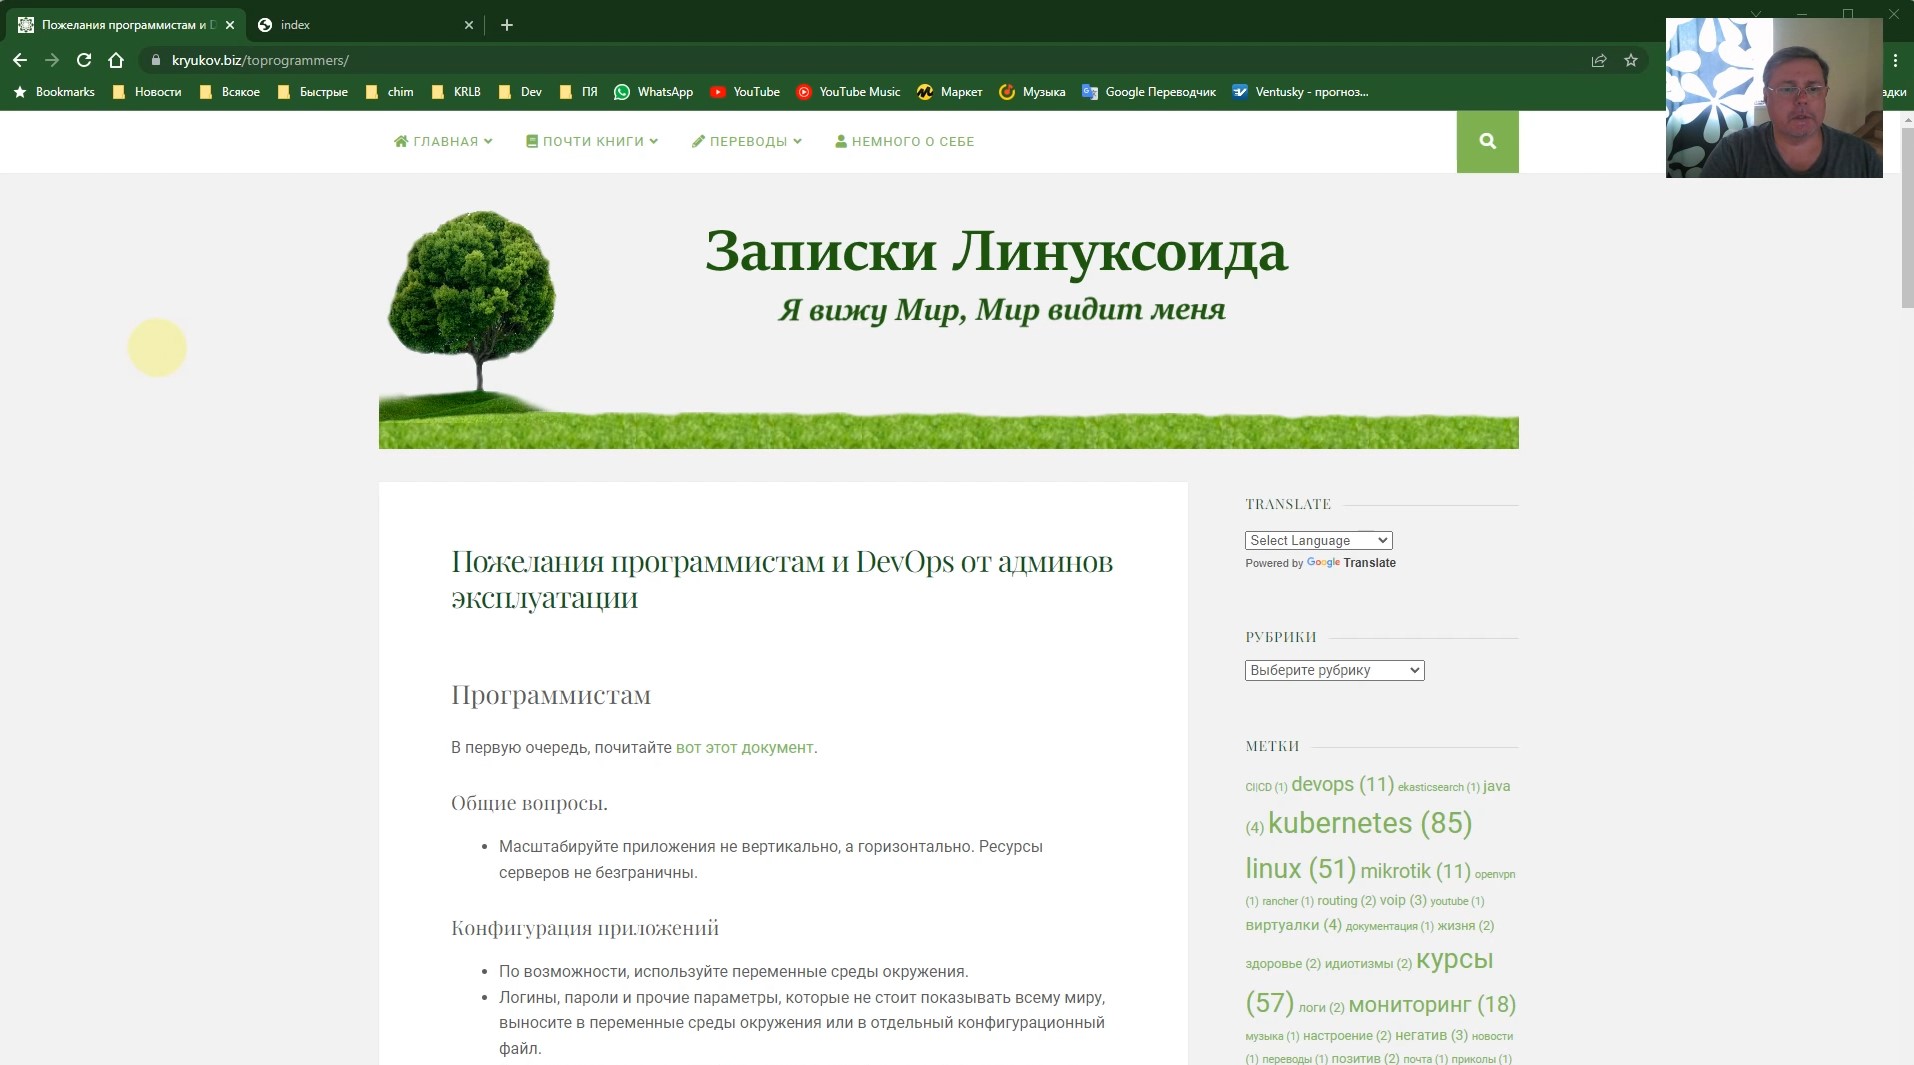
Task: Bookmark this page with the star icon
Action: 1631,60
